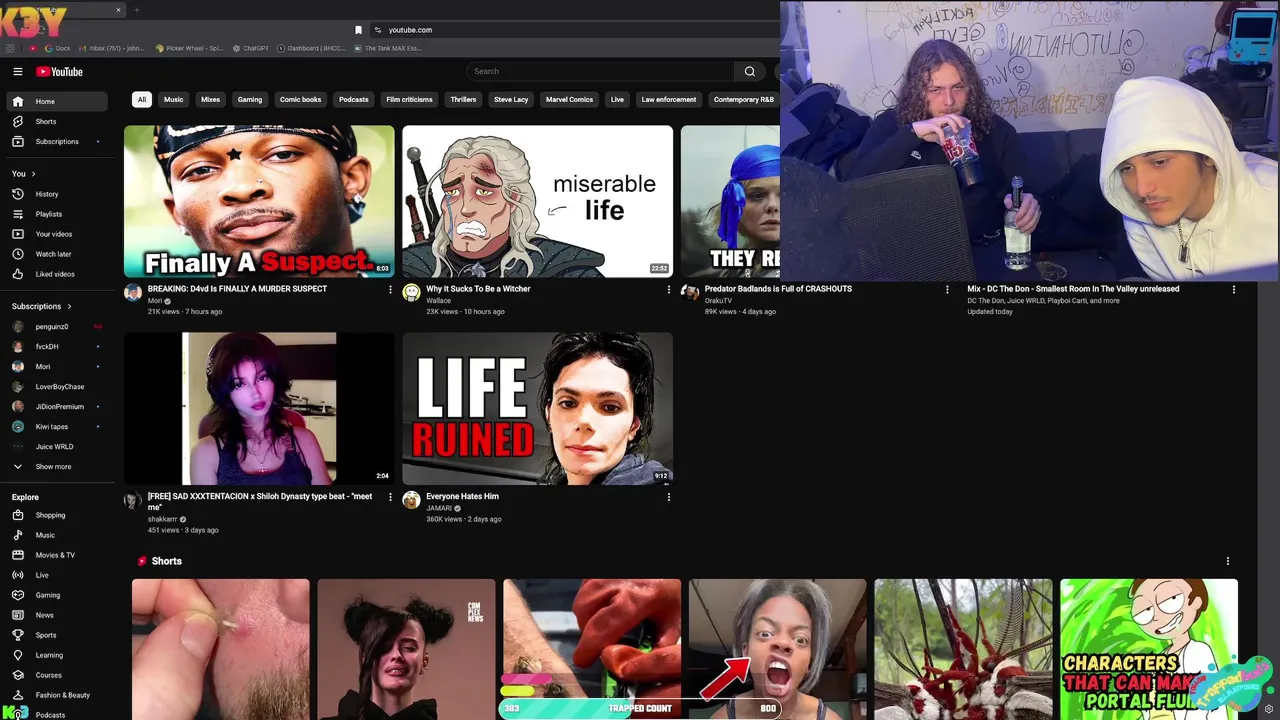This screenshot has width=1280, height=720.
Task: Open more options for XXXTENTACION type beat video
Action: coord(390,497)
